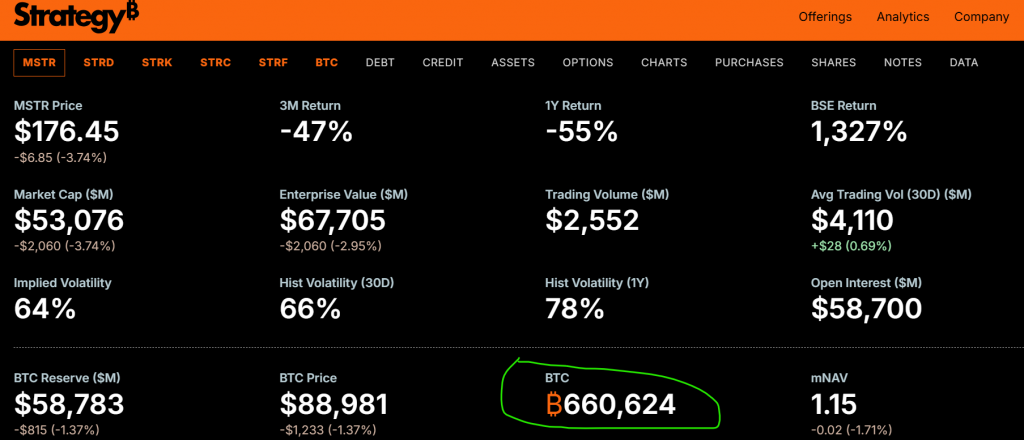Click the BTC Reserve value $58,783
Viewport: 1024px width, 440px height.
[69, 405]
